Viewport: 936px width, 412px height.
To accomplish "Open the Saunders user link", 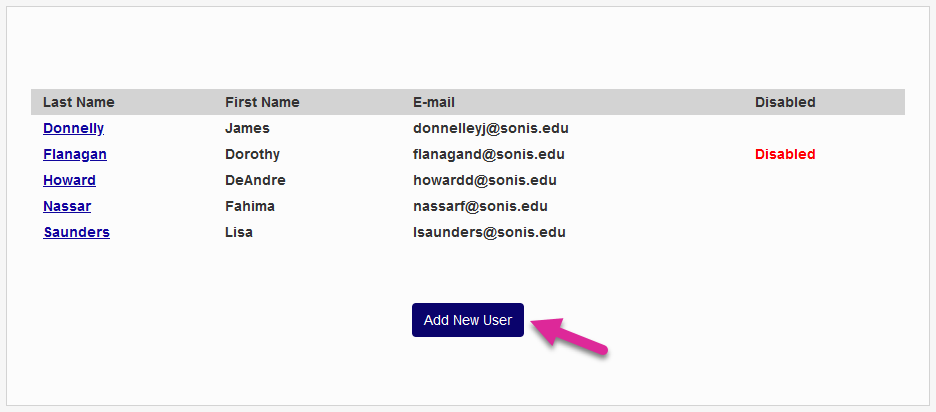I will (x=76, y=232).
